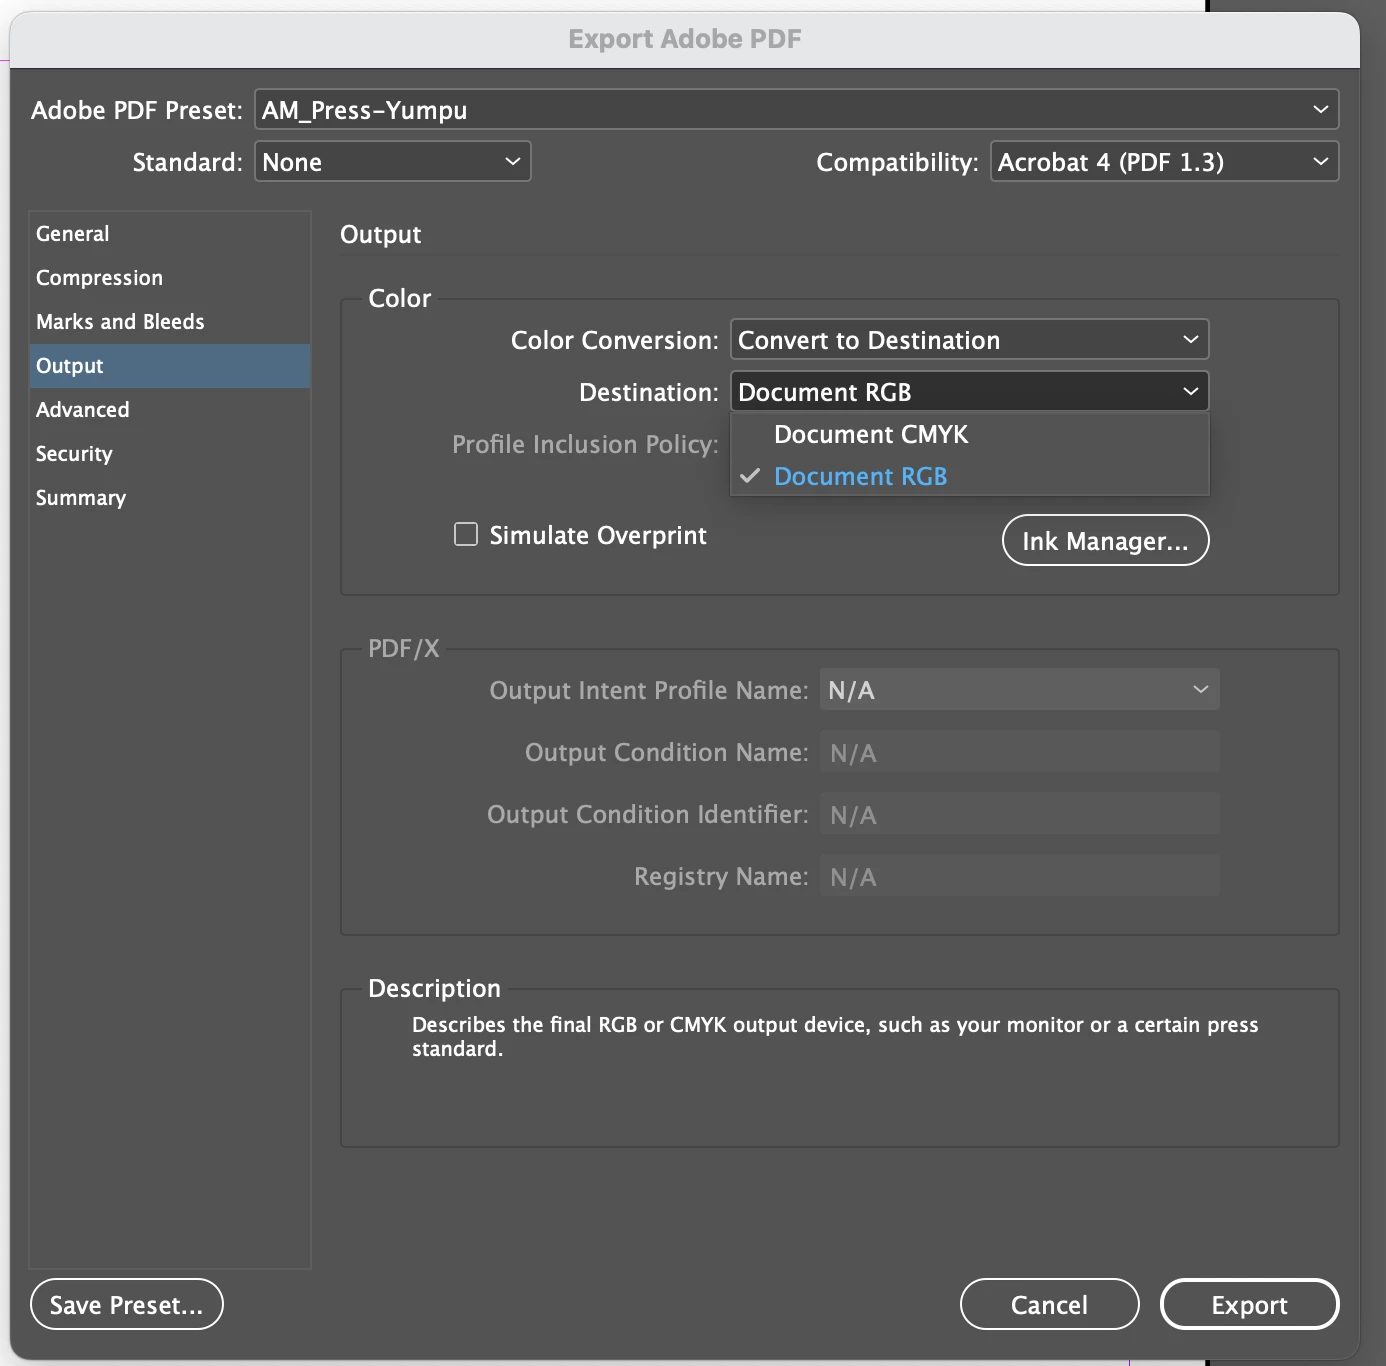
Task: Switch to the Security section
Action: pos(170,454)
